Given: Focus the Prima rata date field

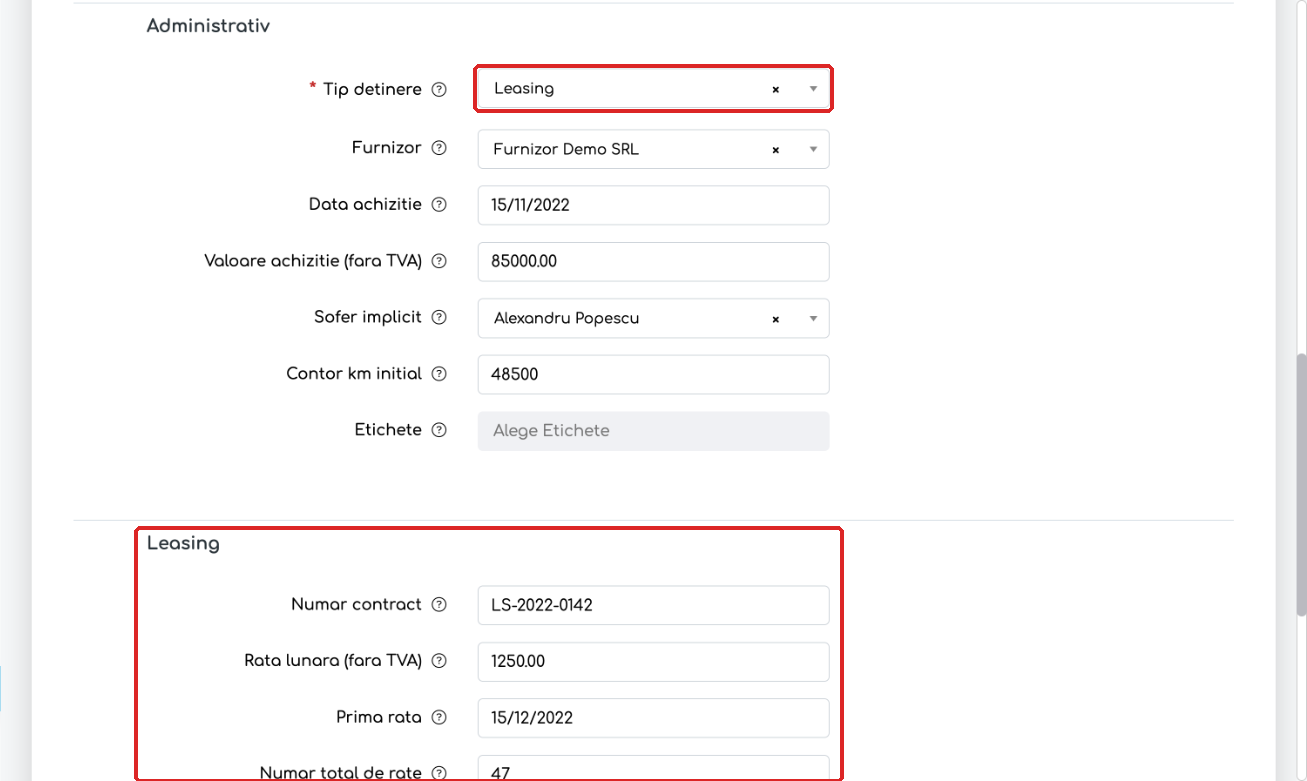Looking at the screenshot, I should click(654, 718).
